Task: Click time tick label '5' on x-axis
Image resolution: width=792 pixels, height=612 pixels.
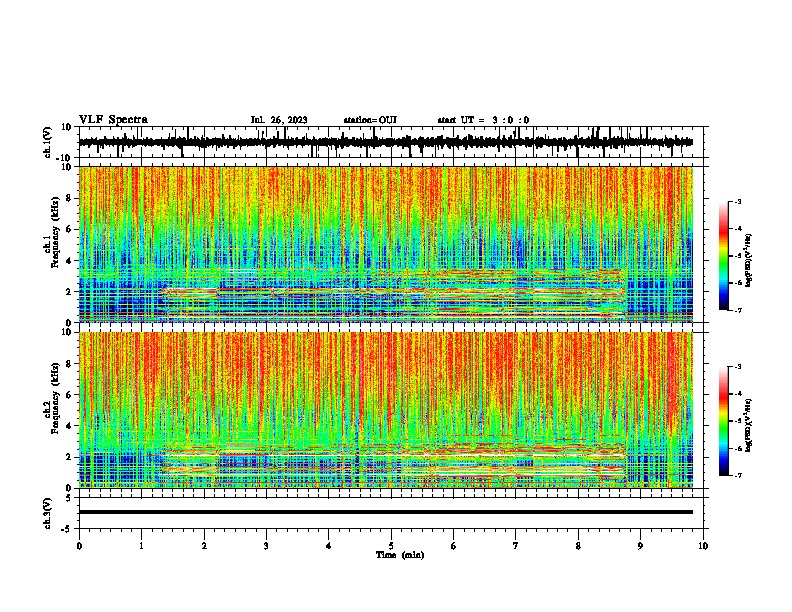Action: [391, 546]
